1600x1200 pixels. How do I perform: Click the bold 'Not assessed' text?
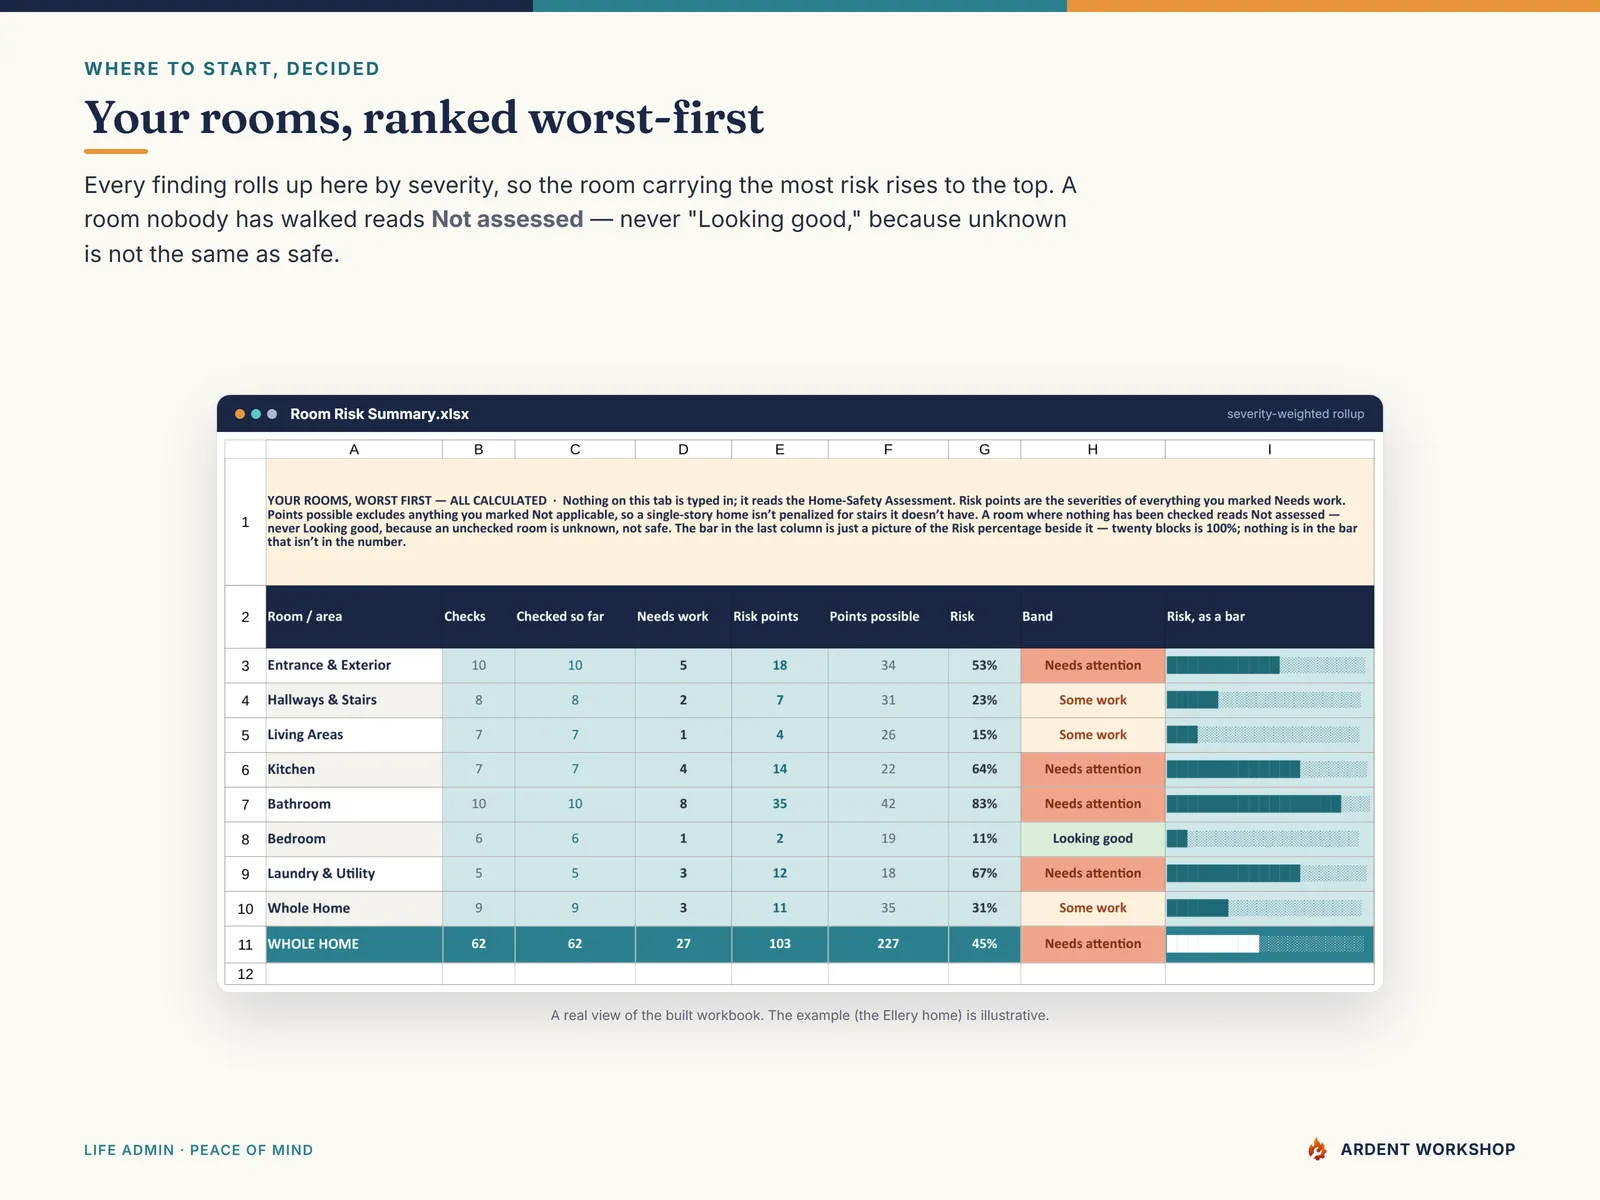coord(507,219)
